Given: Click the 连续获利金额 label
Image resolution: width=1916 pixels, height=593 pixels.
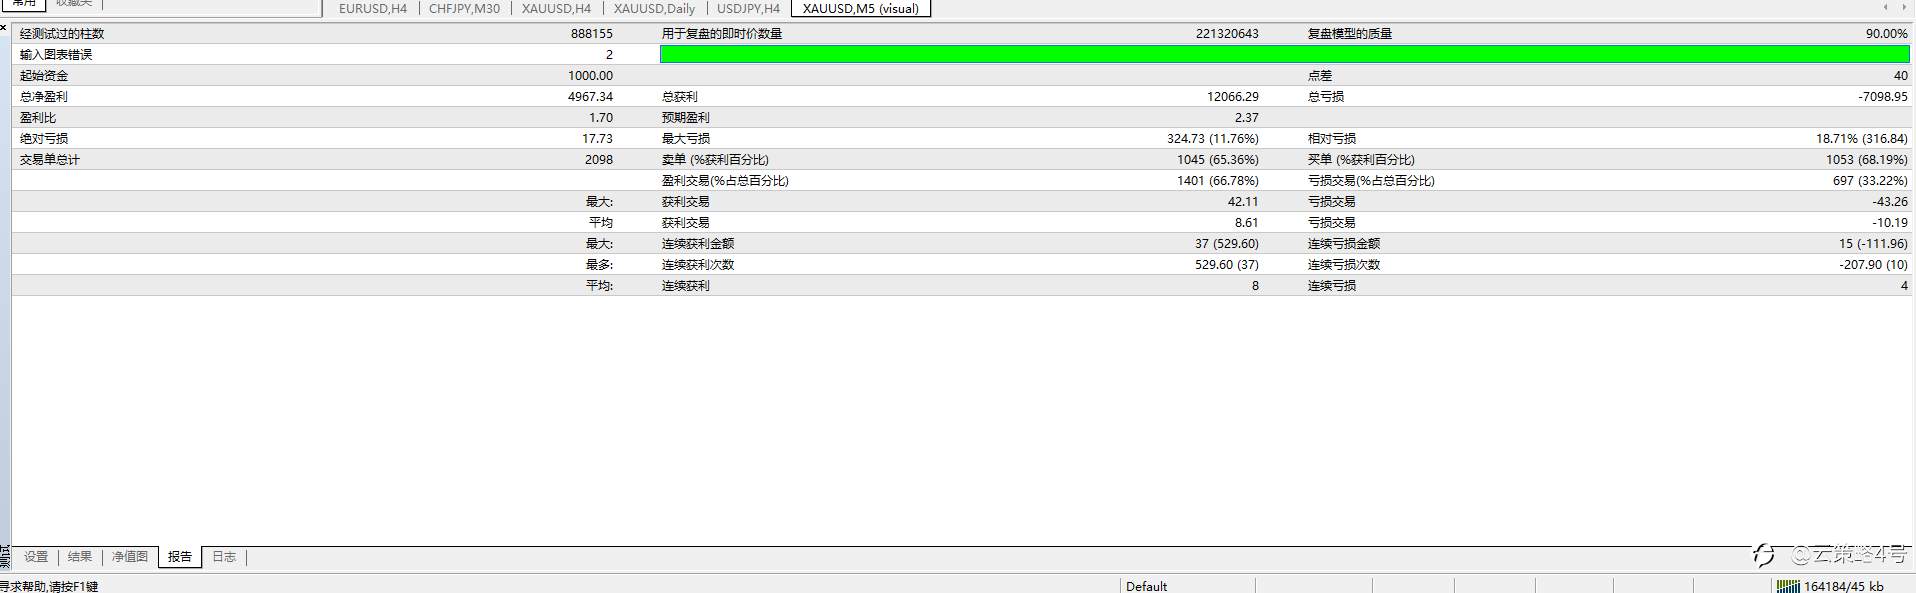Looking at the screenshot, I should coord(698,243).
